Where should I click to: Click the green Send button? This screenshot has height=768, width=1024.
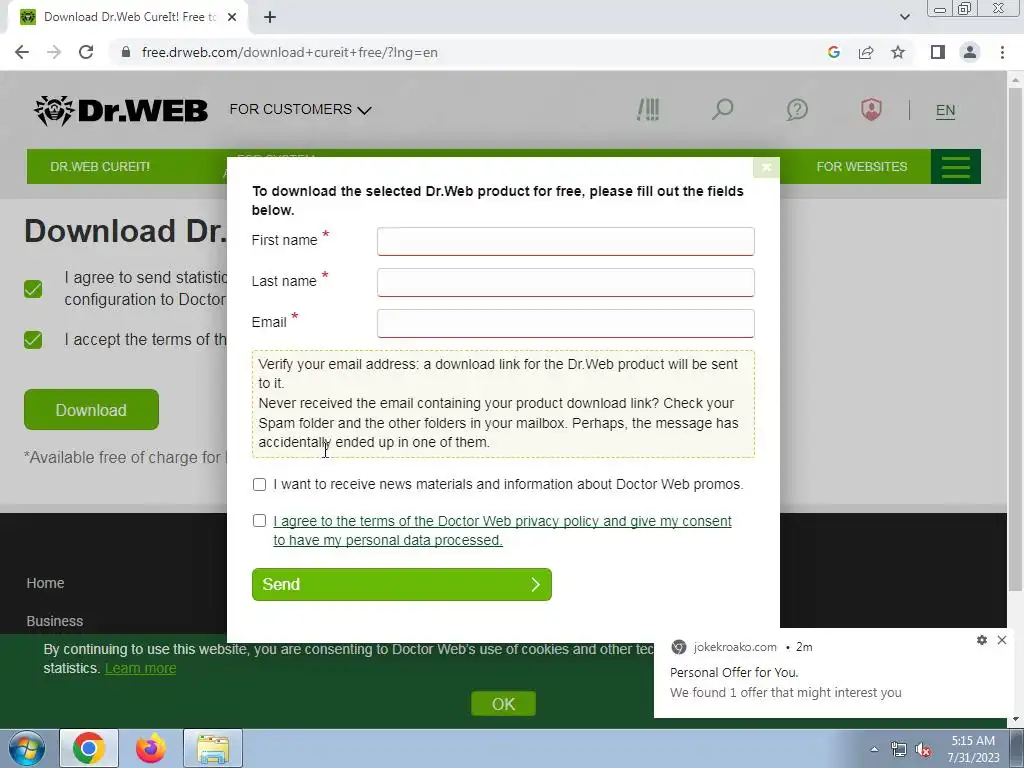pyautogui.click(x=402, y=584)
